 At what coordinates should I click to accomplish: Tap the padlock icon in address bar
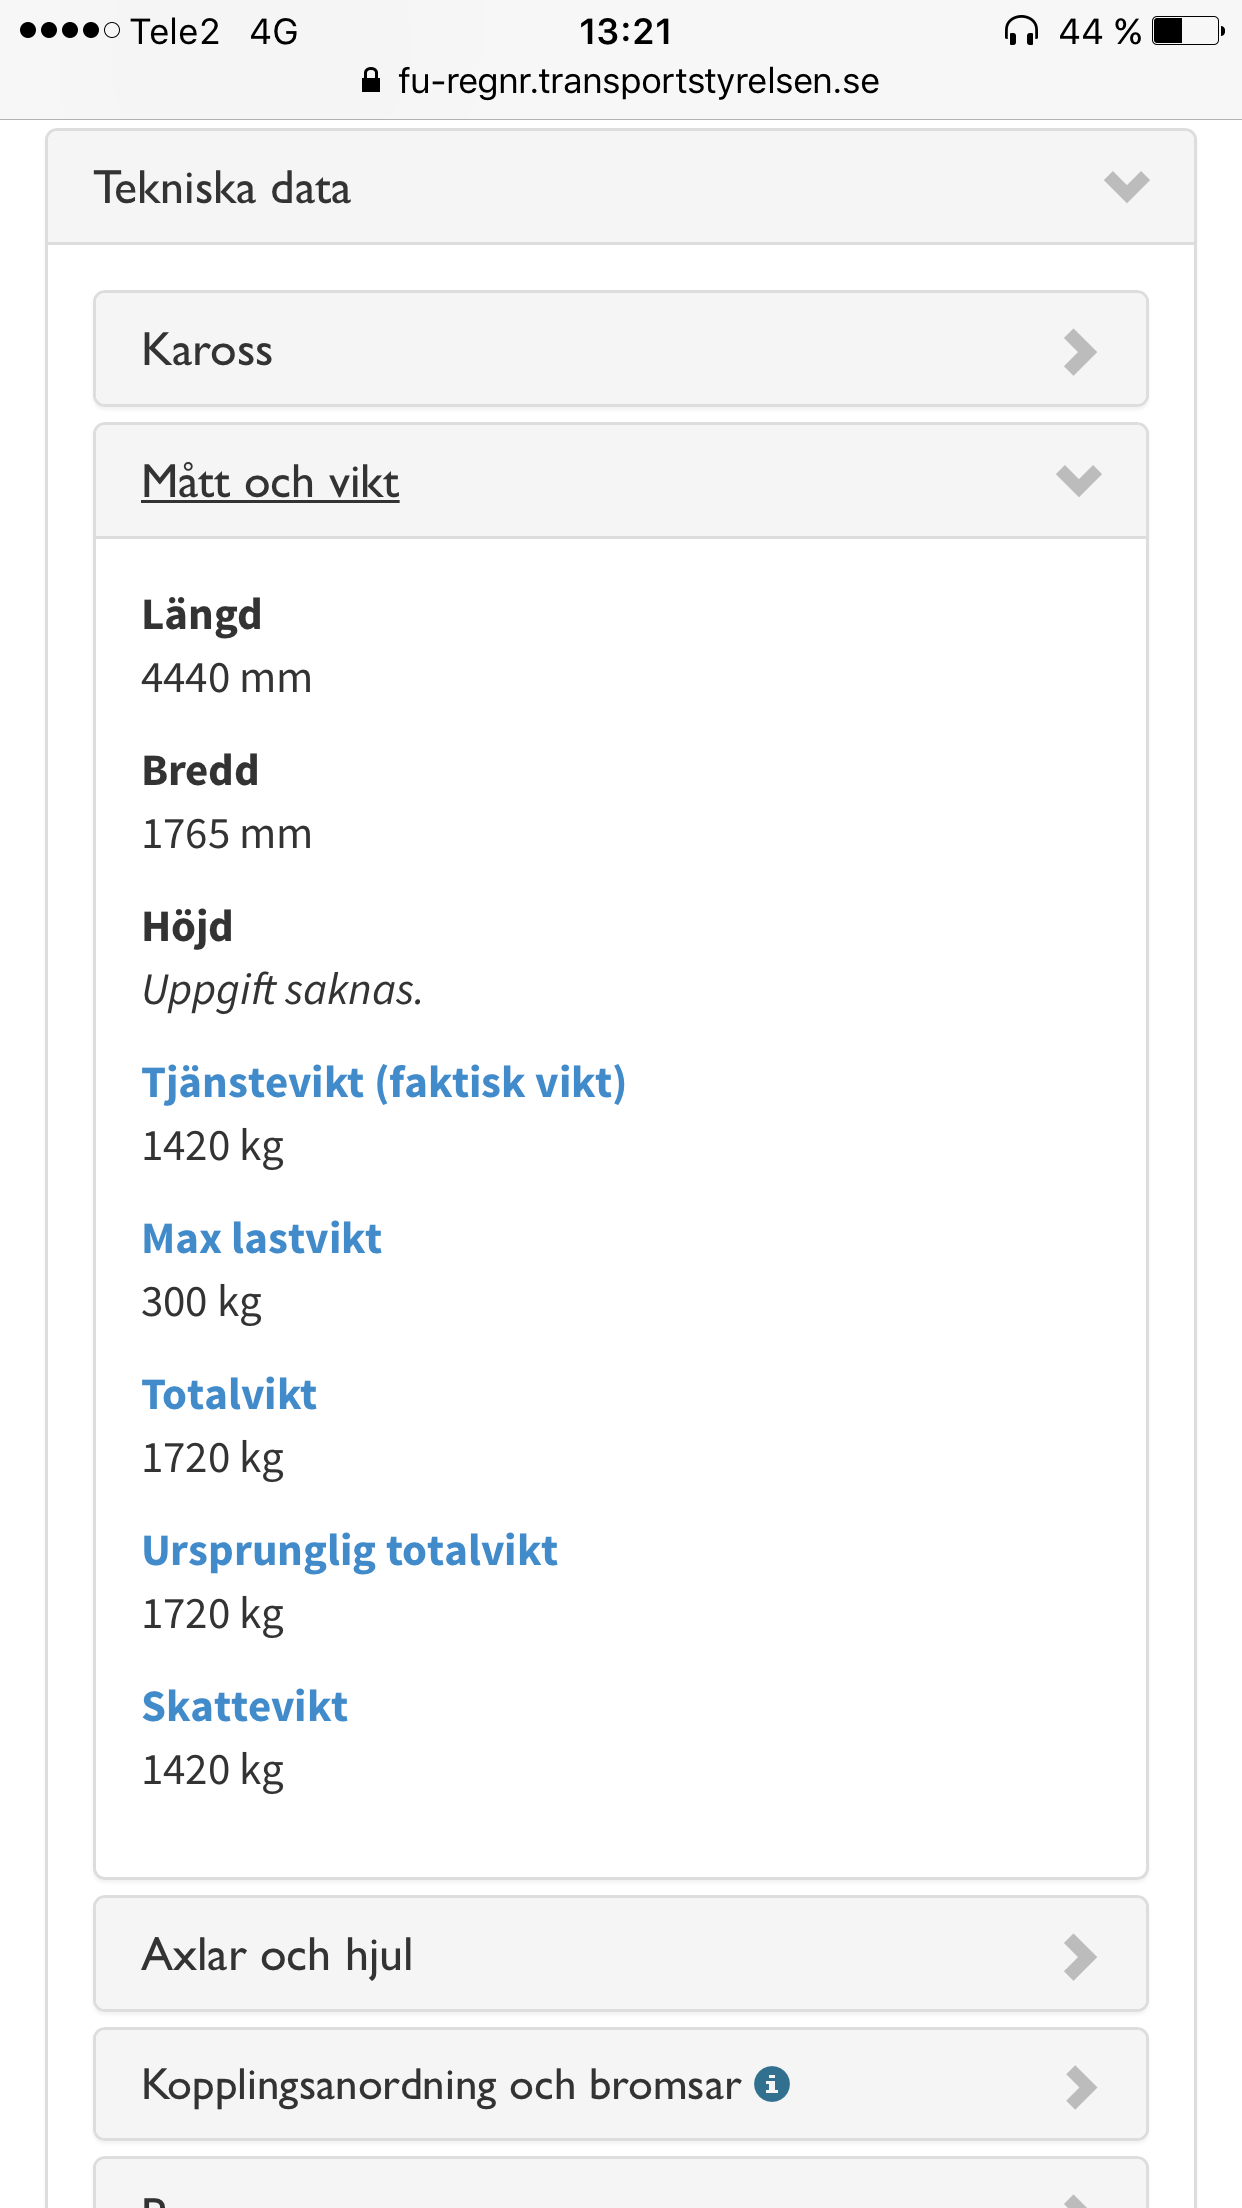(371, 81)
